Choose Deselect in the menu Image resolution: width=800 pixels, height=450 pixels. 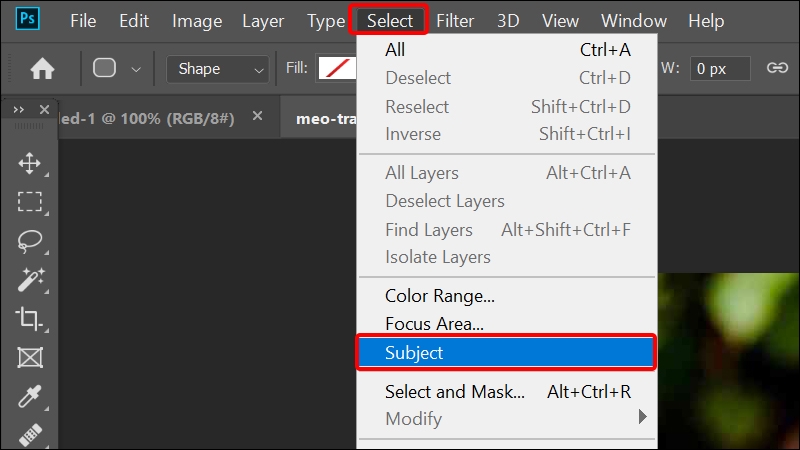point(507,78)
